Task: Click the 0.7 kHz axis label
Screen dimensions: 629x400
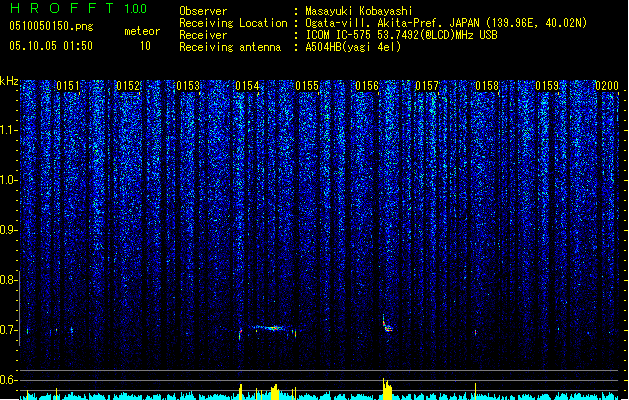Action: 8,330
